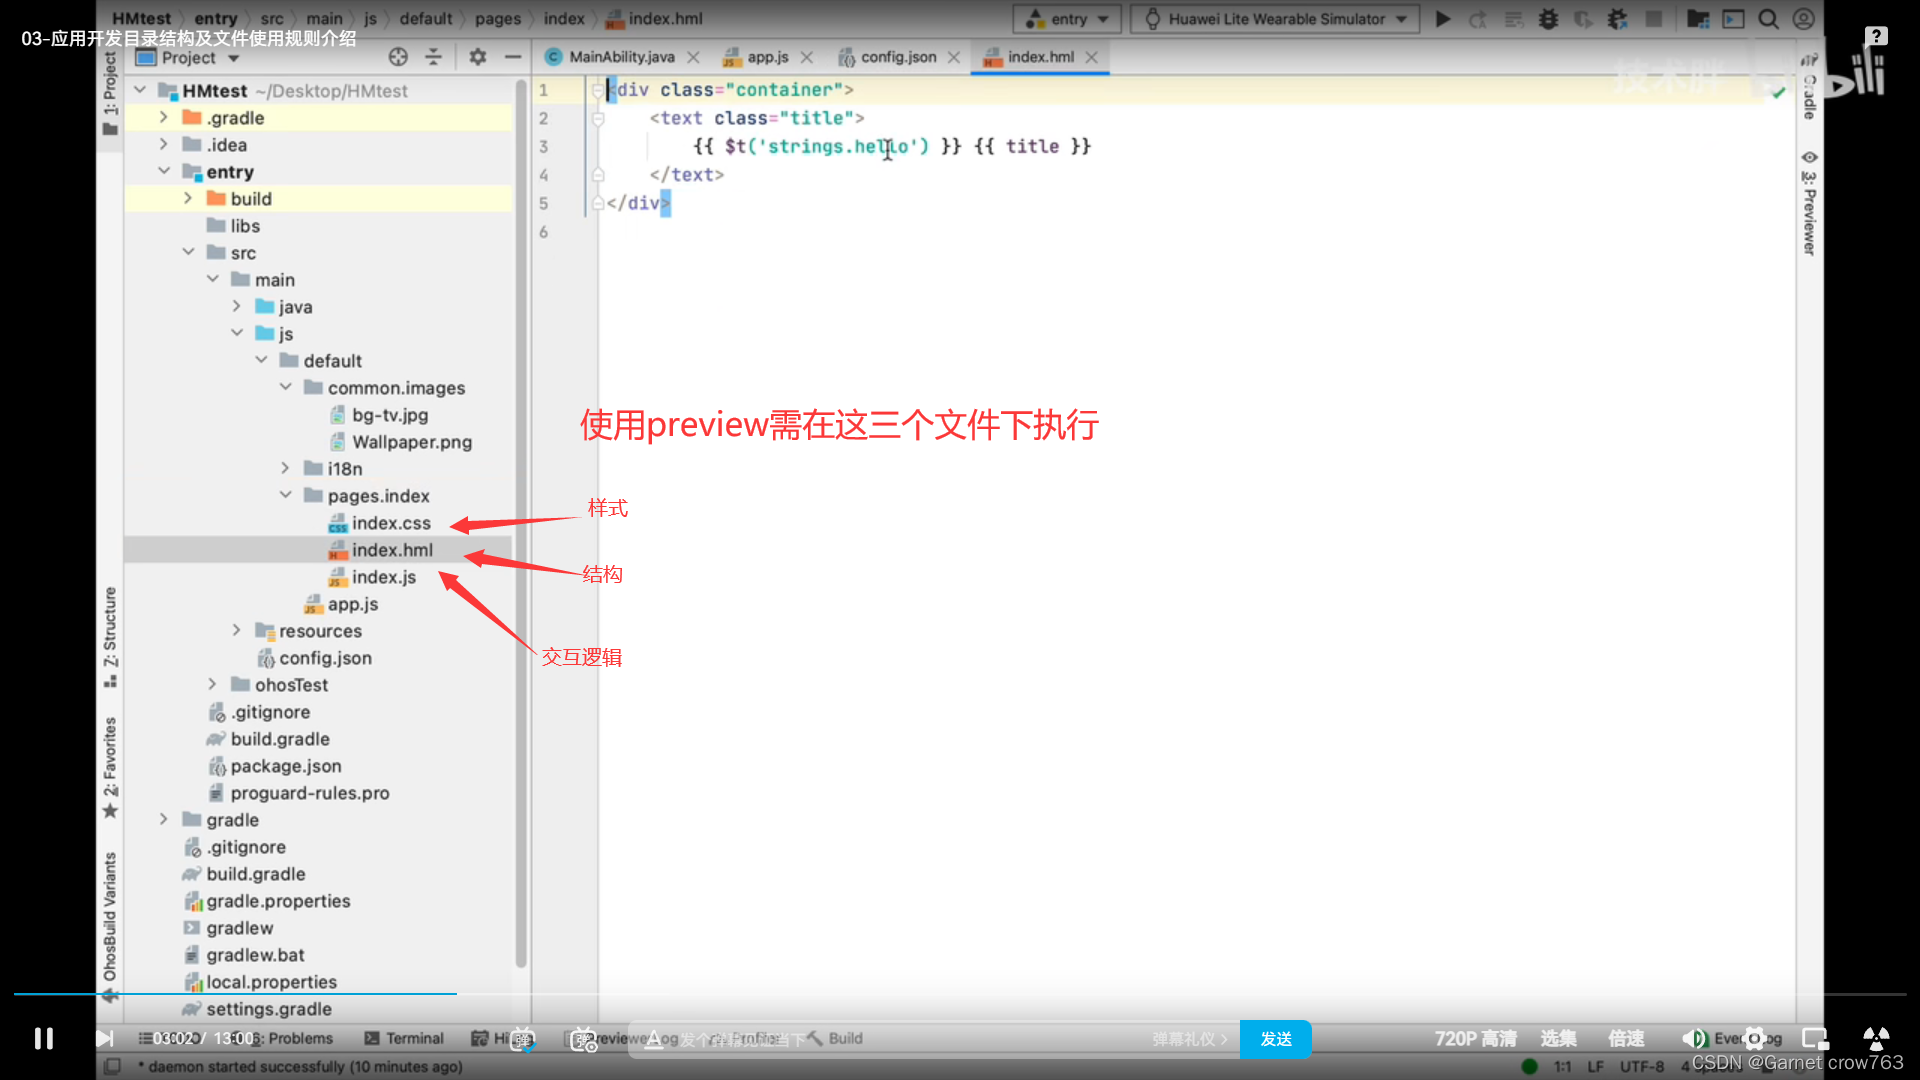
Task: Toggle code fold on line 2 text tag
Action: pyautogui.click(x=597, y=118)
